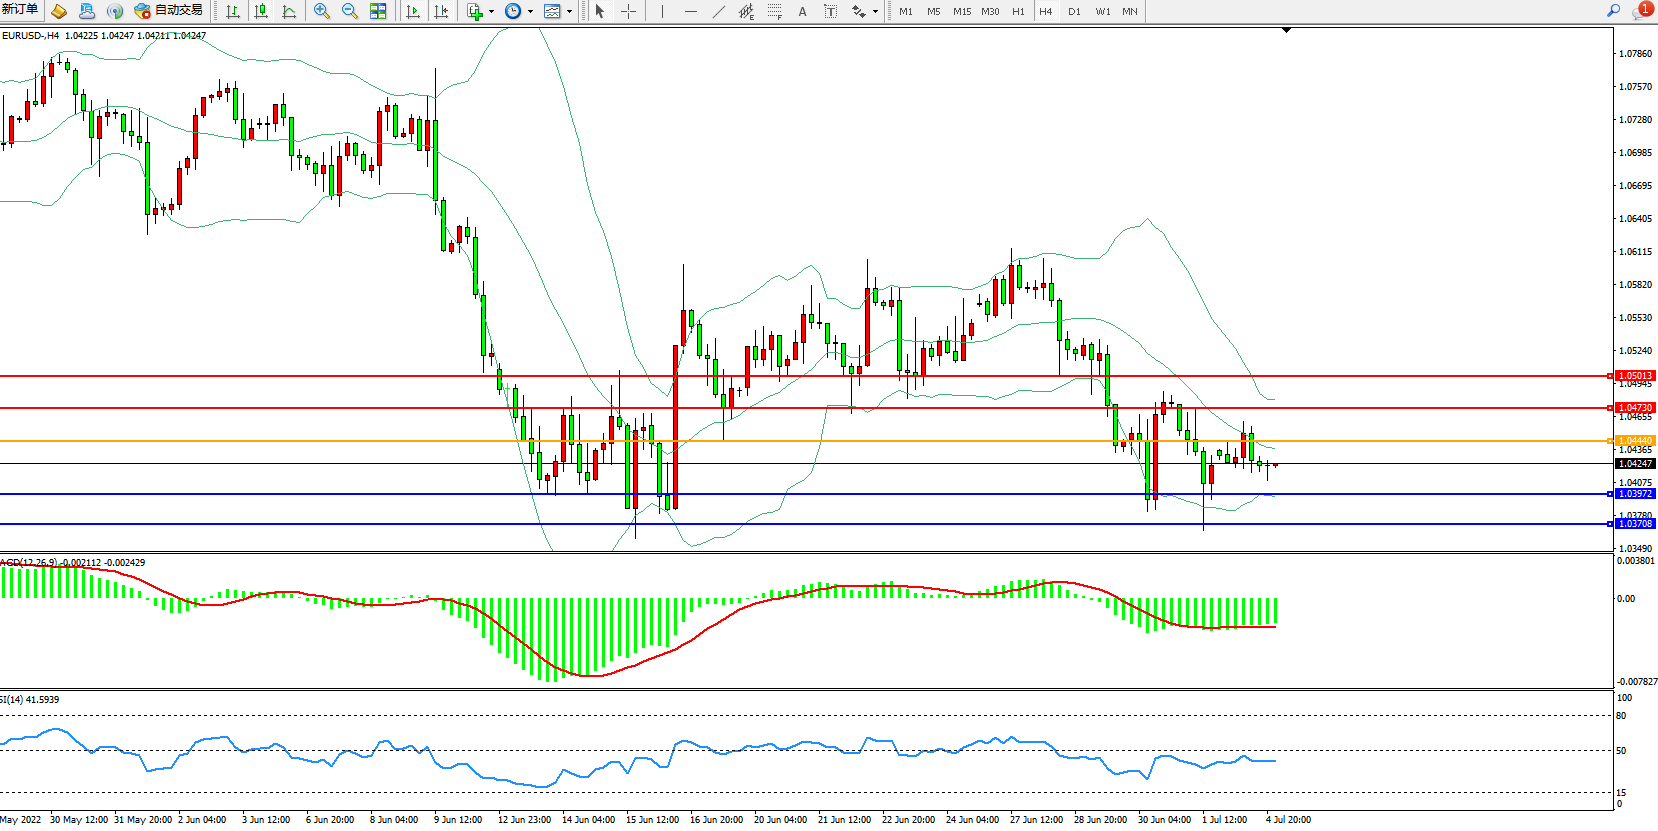Expand the Templates dropdown arrow

[569, 12]
